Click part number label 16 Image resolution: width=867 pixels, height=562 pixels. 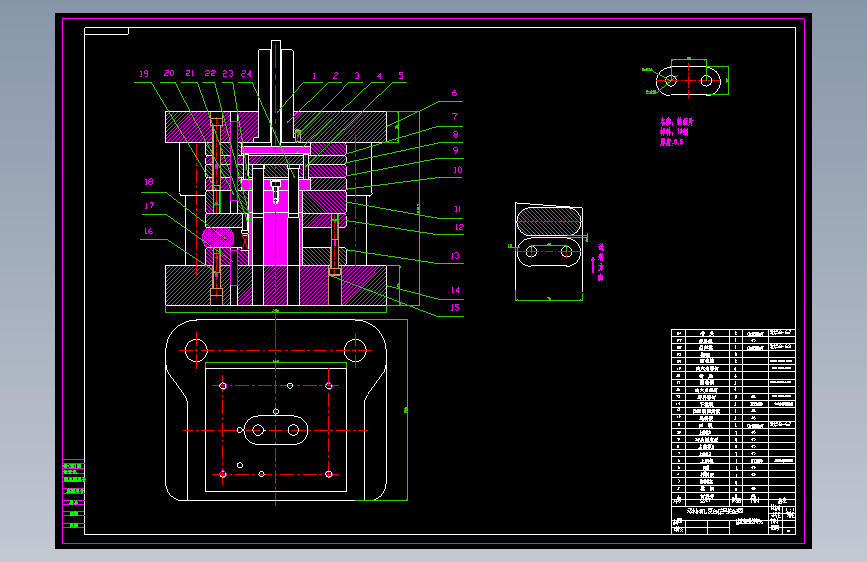pos(148,232)
